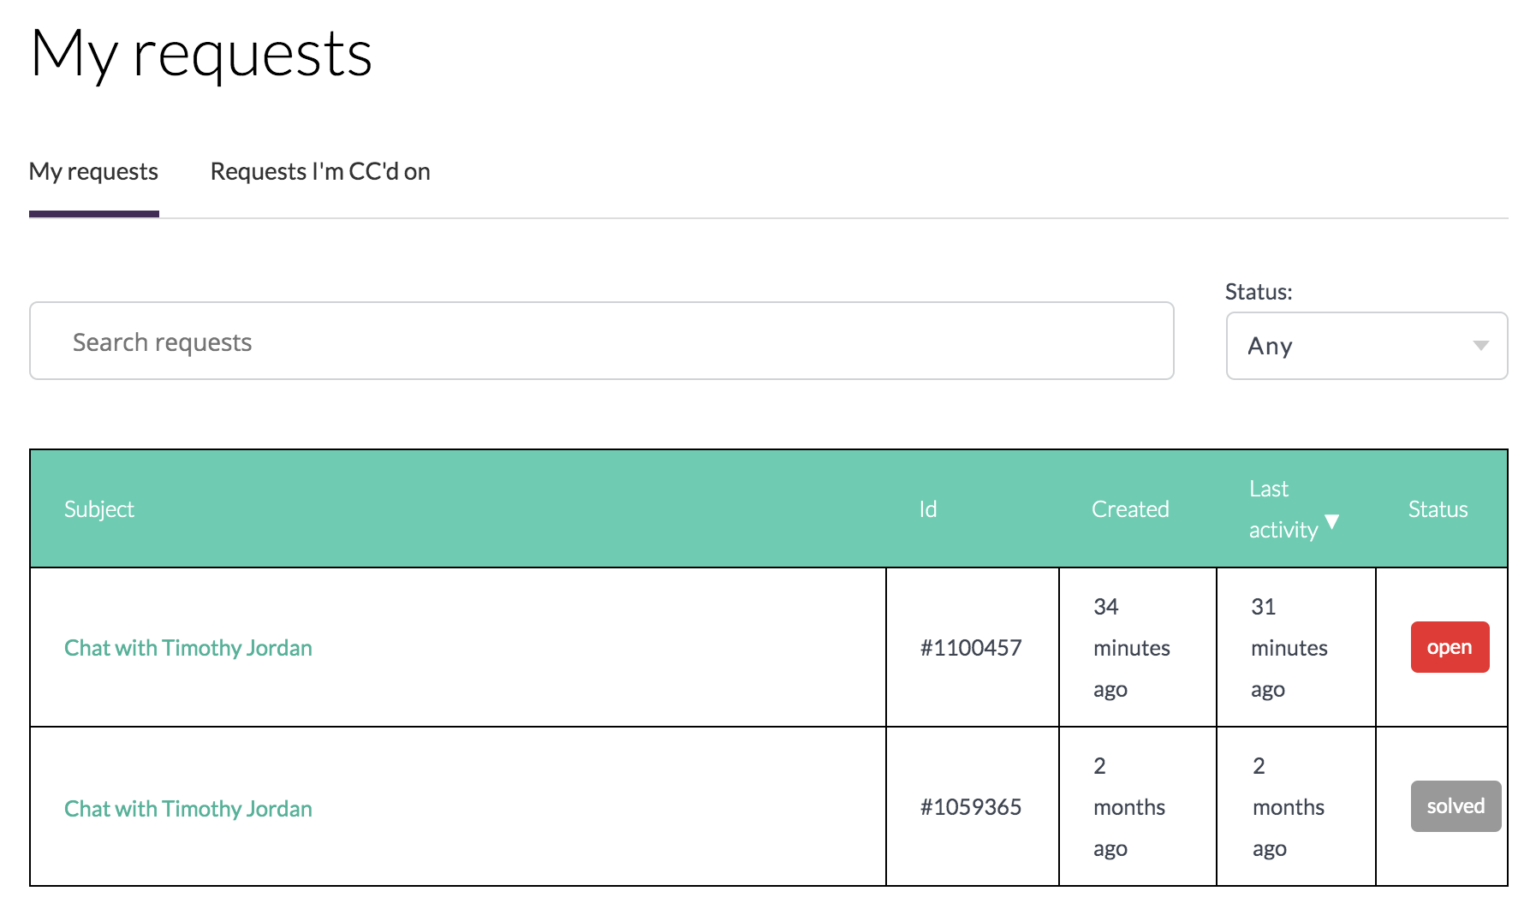Select the #1100457 request id cell
1536x909 pixels.
click(x=971, y=648)
